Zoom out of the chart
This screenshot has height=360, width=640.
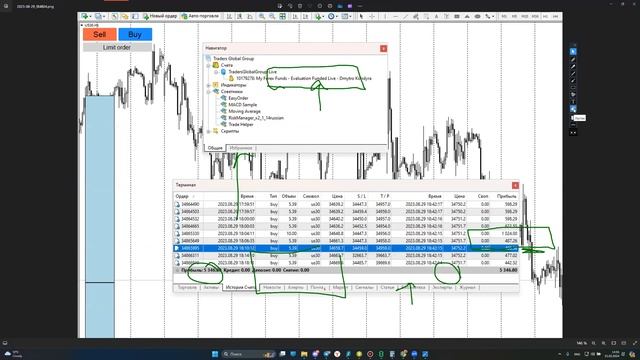pos(272,16)
